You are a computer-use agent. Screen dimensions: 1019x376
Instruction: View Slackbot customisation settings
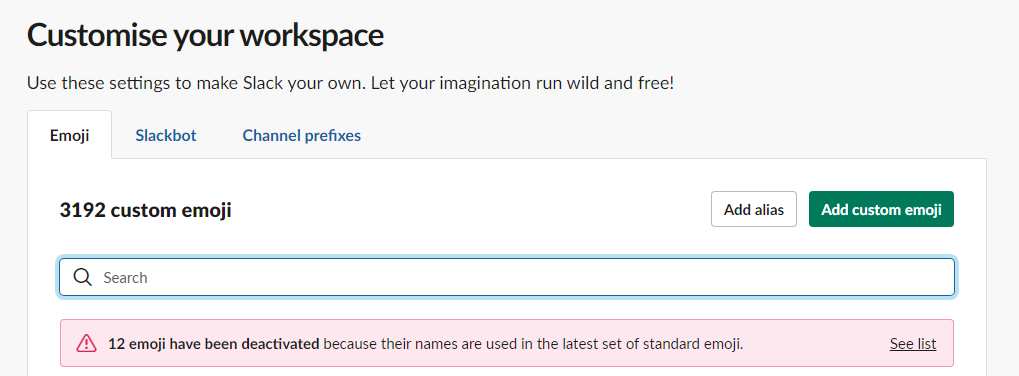tap(166, 136)
